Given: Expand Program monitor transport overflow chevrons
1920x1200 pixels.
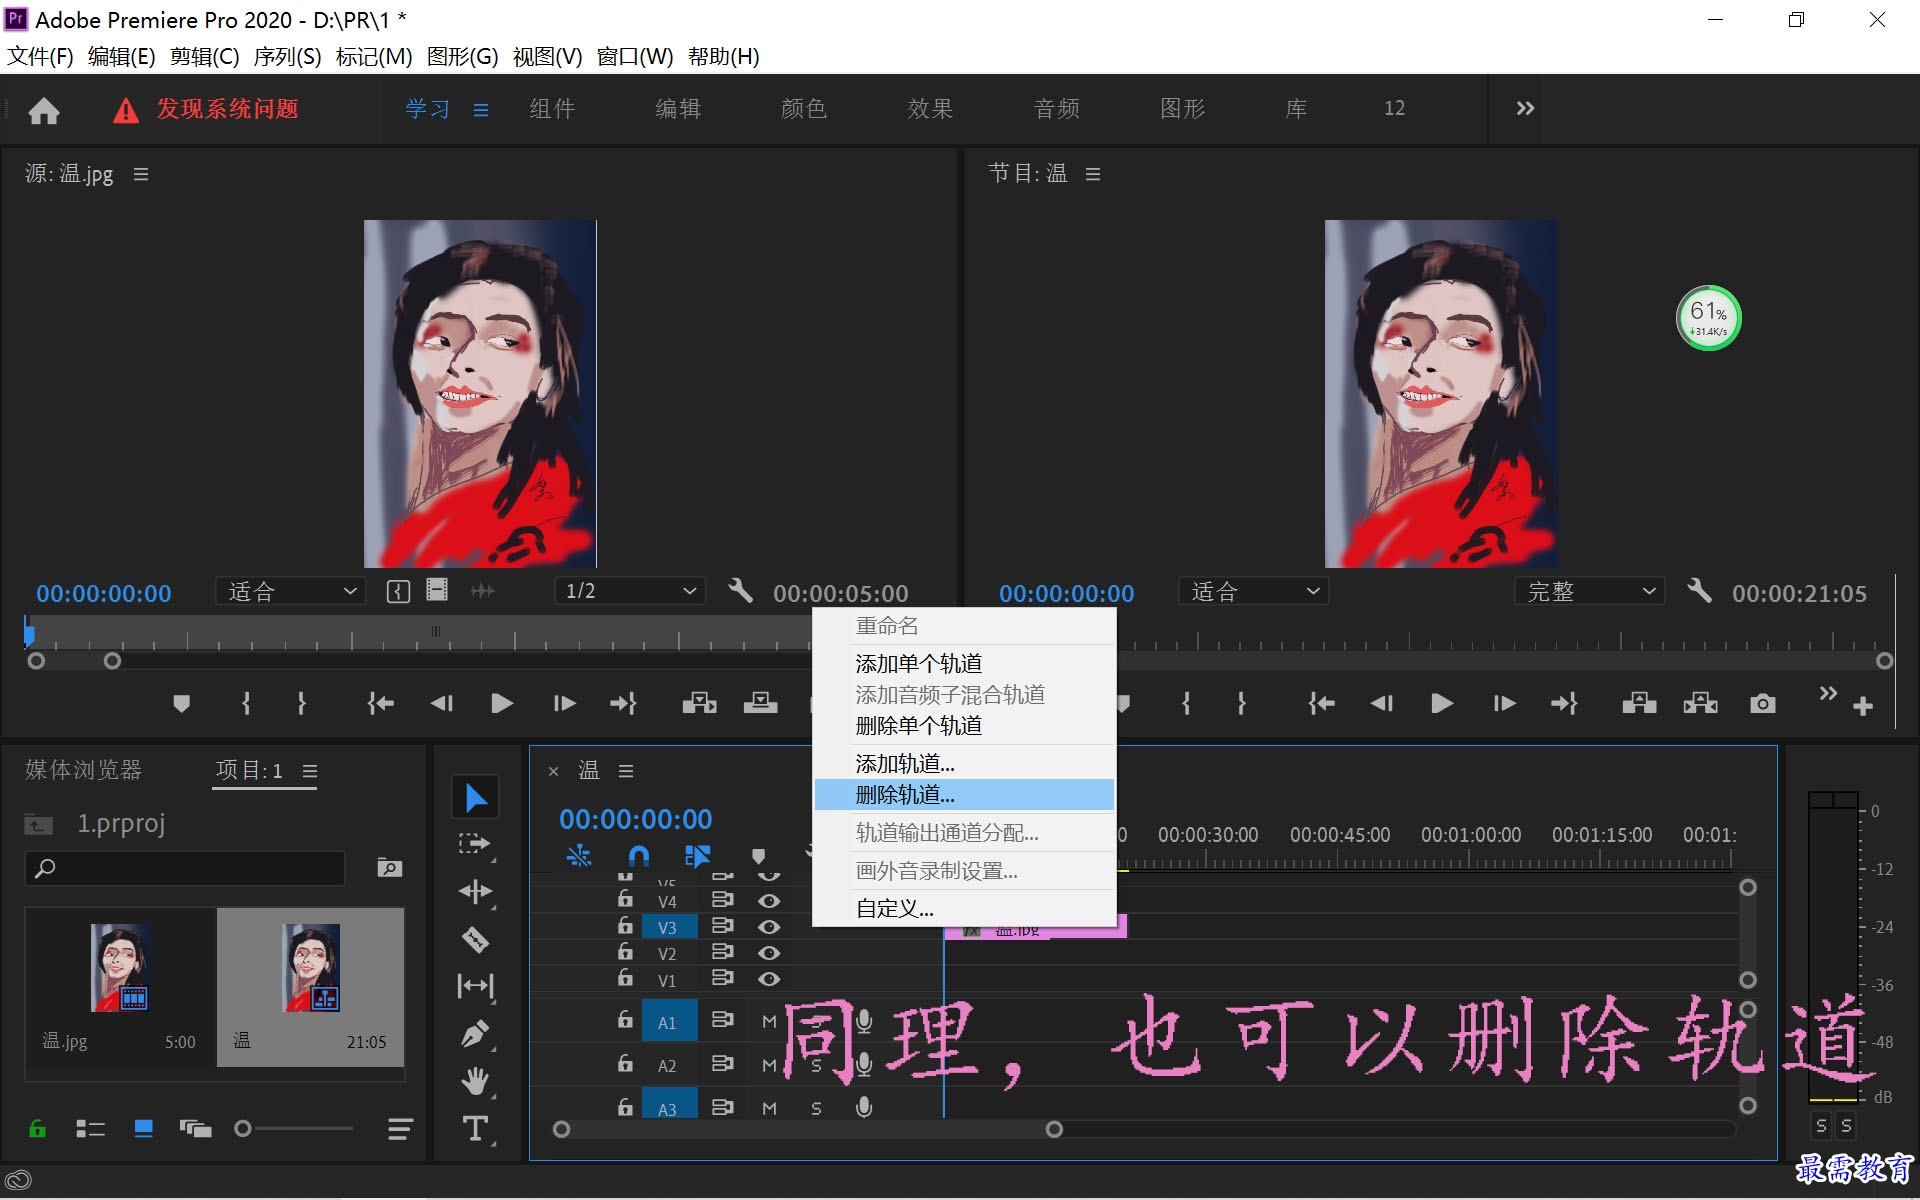Looking at the screenshot, I should (x=1828, y=693).
